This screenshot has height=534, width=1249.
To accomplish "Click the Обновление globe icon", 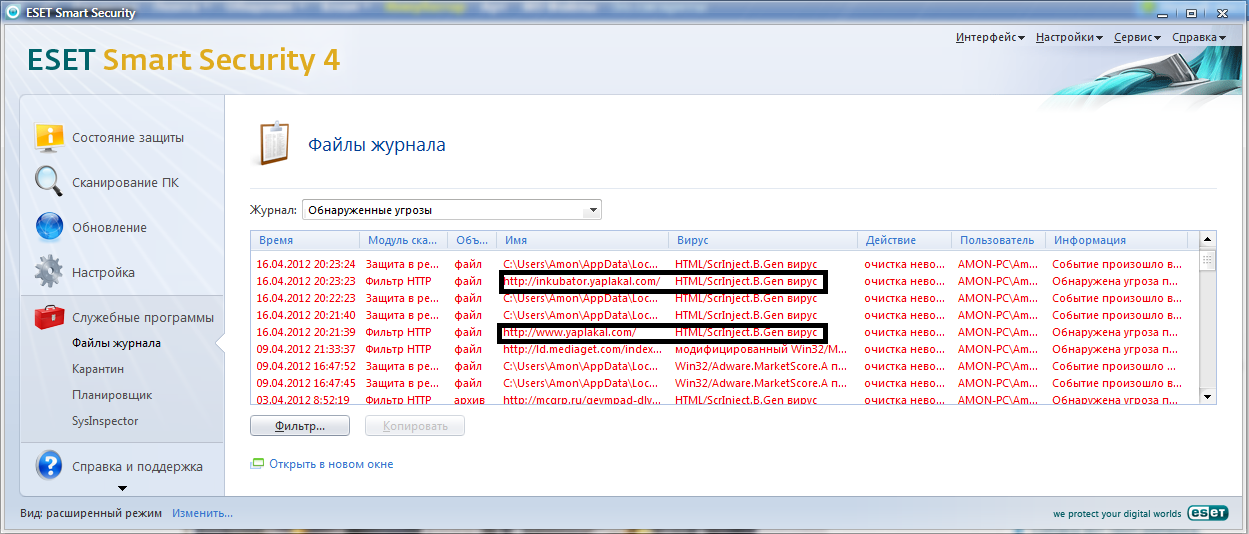I will click(49, 227).
